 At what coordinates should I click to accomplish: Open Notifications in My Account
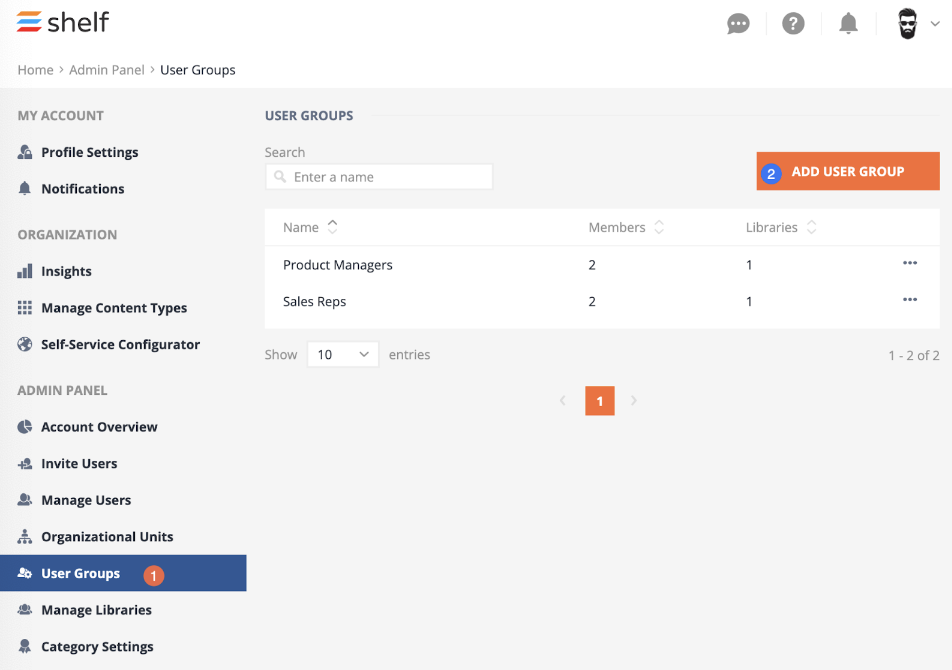pos(83,189)
